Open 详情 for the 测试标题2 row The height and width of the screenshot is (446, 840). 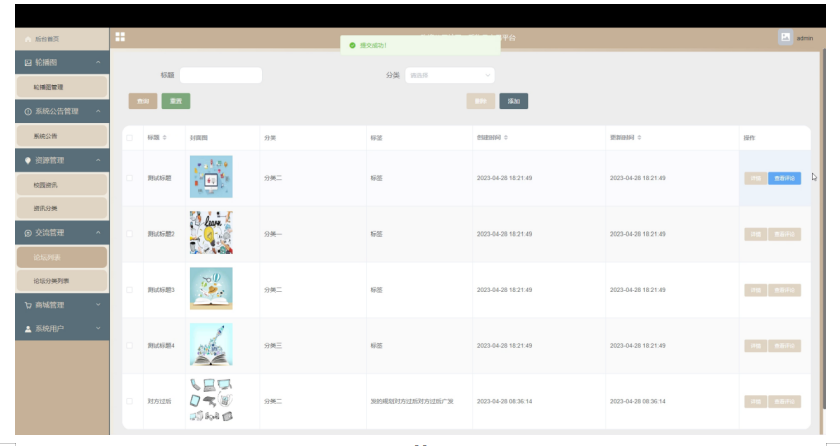[x=755, y=234]
